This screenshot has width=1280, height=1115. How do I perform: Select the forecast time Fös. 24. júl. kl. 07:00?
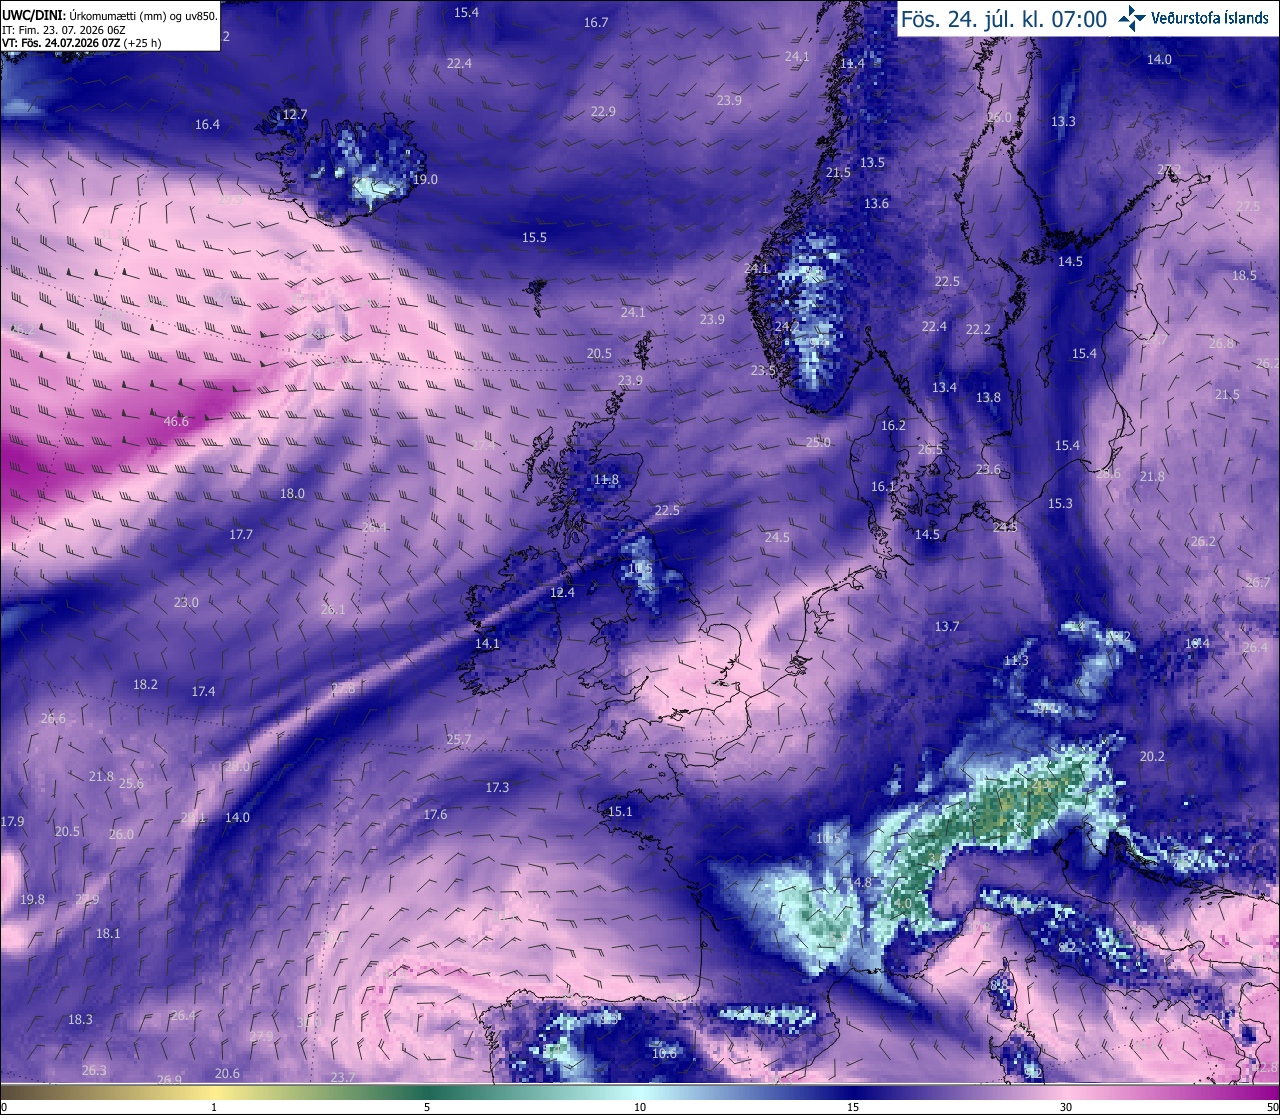pyautogui.click(x=1004, y=19)
